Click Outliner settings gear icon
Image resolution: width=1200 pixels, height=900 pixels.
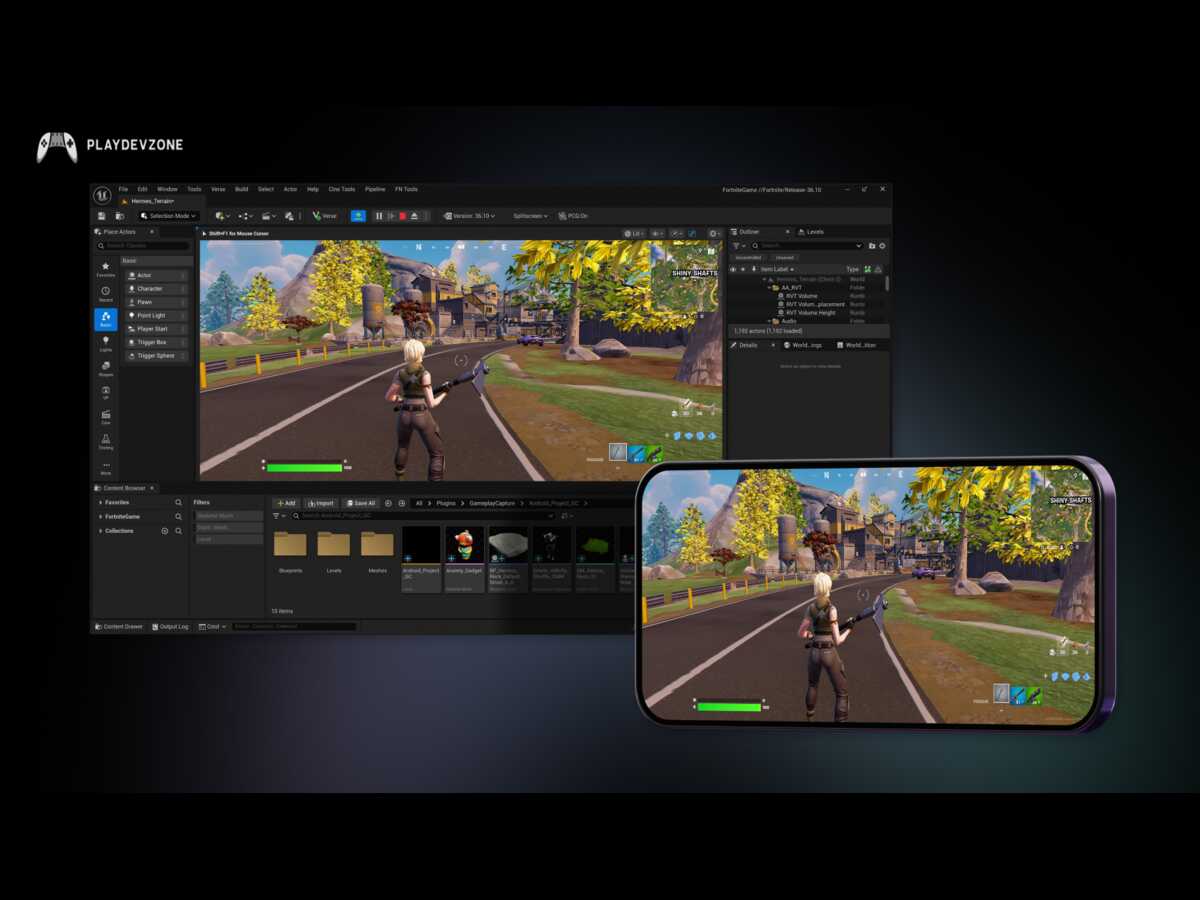882,245
